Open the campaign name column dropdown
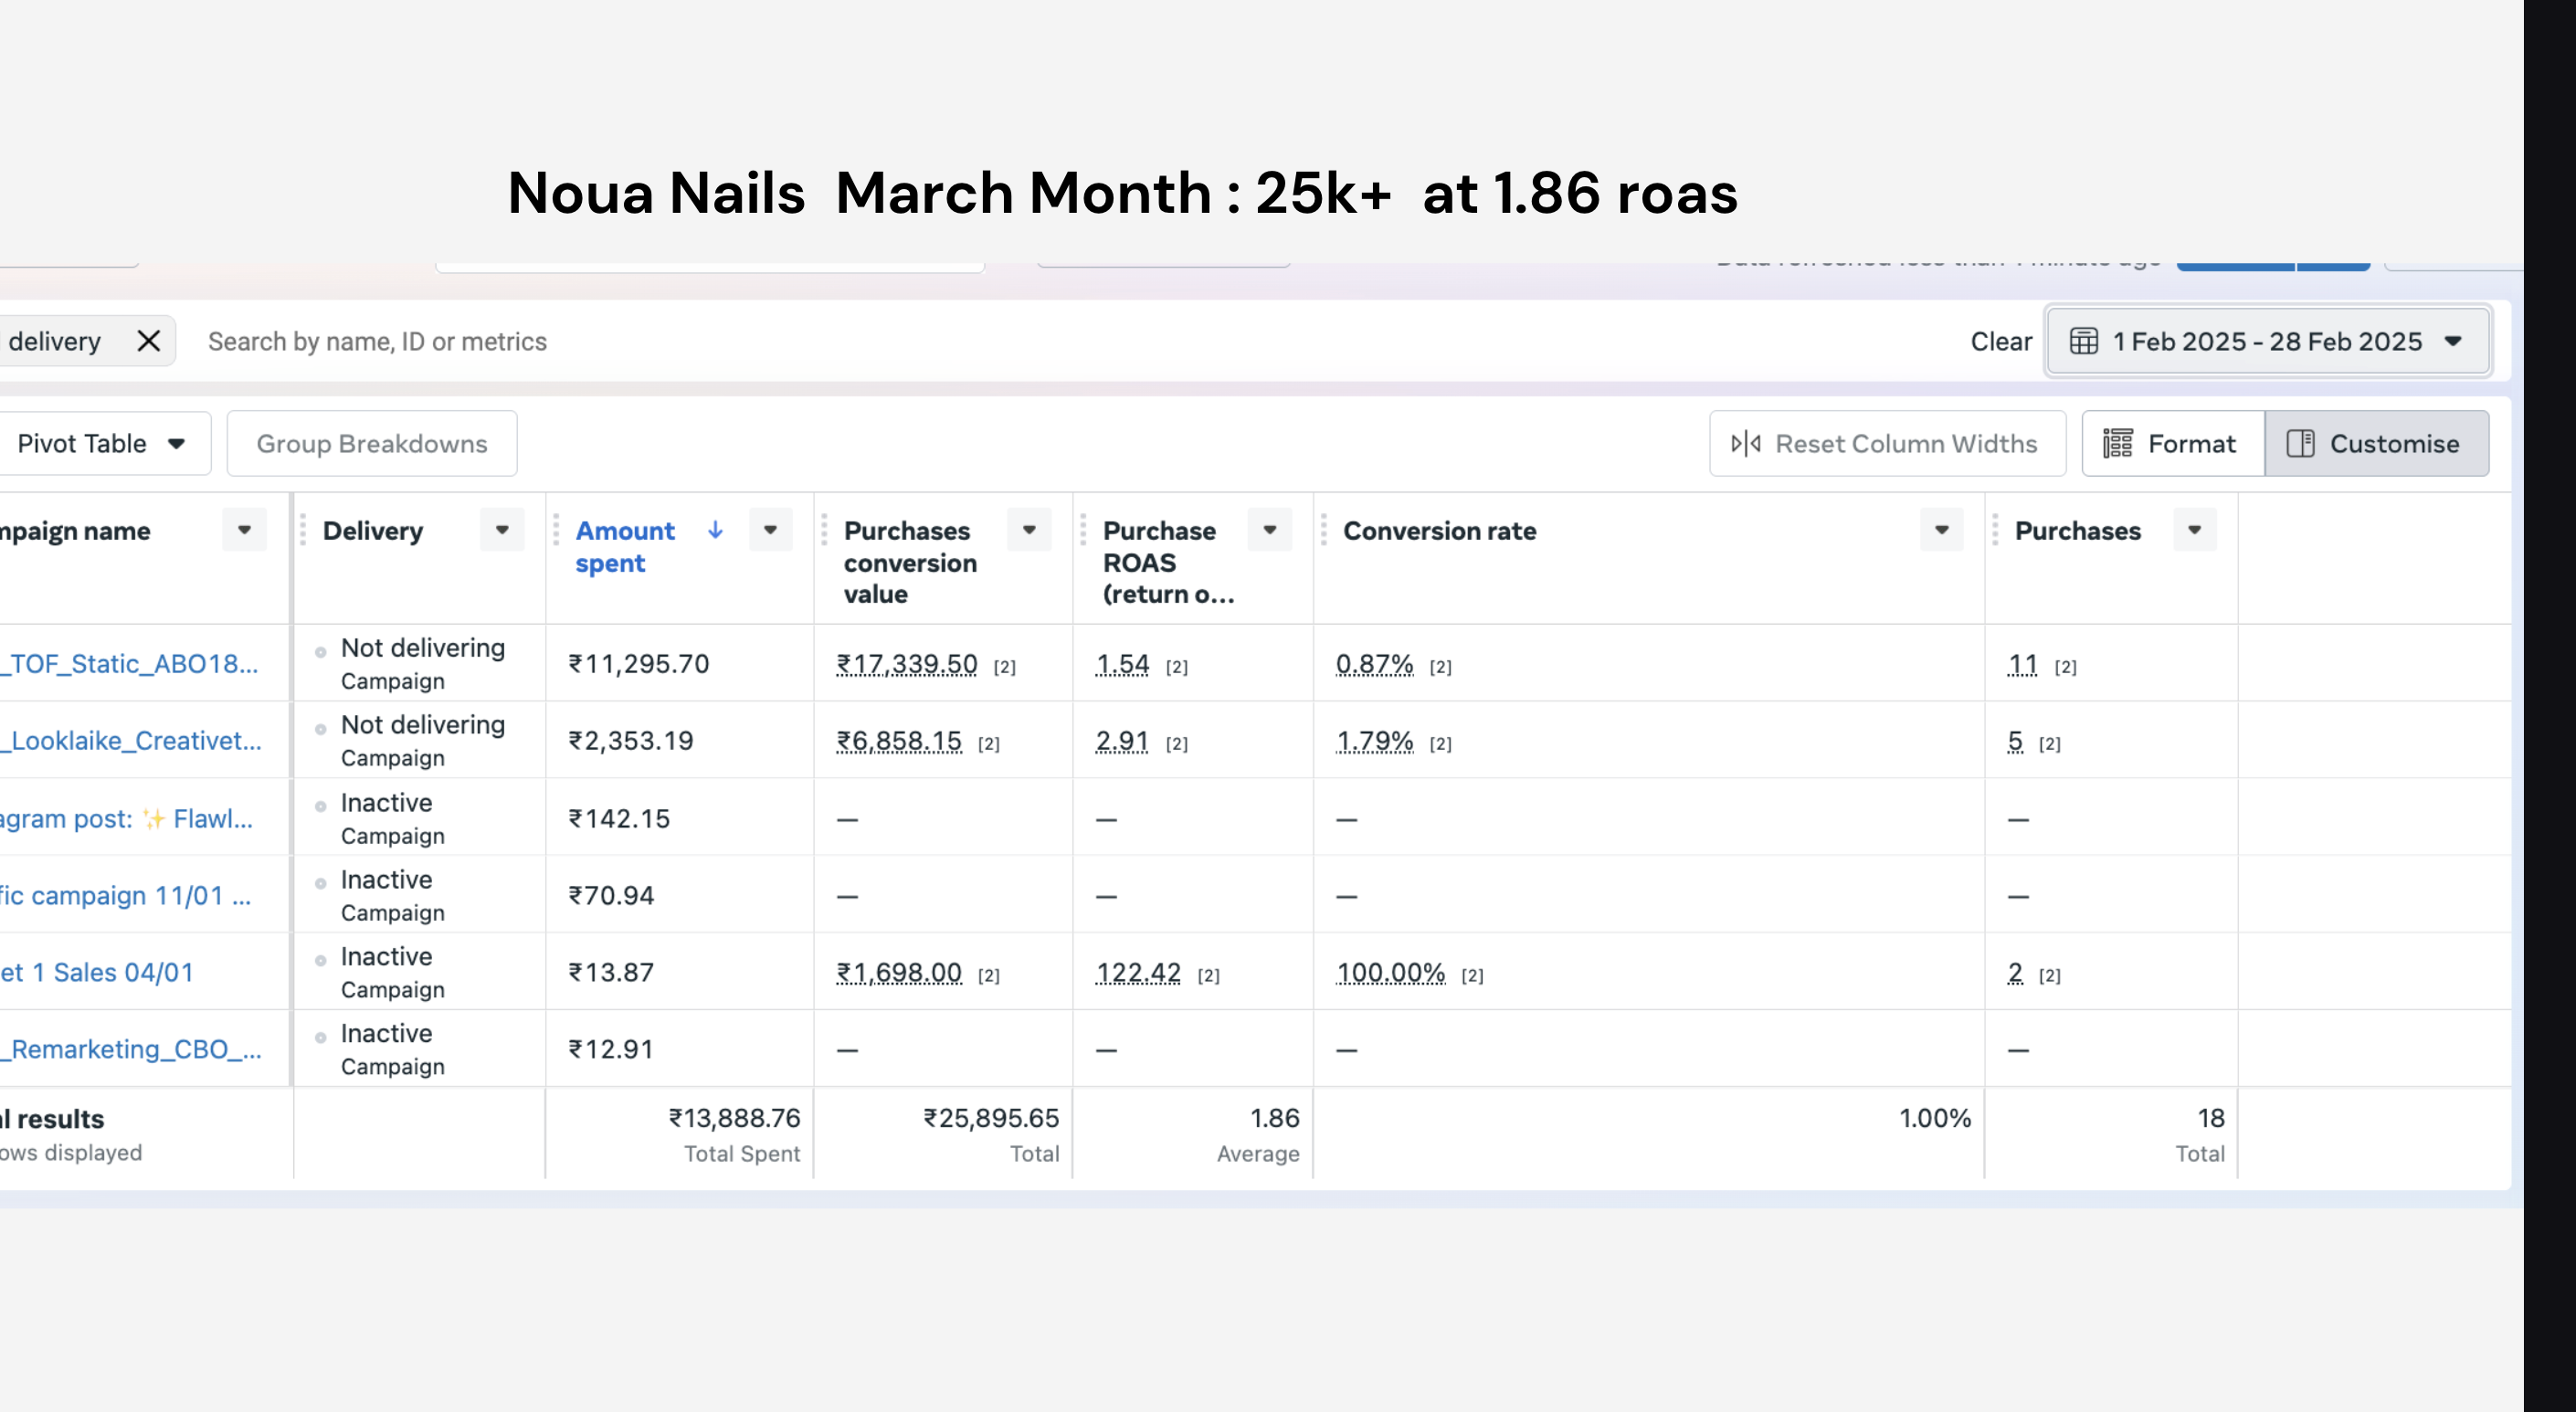 click(x=244, y=530)
